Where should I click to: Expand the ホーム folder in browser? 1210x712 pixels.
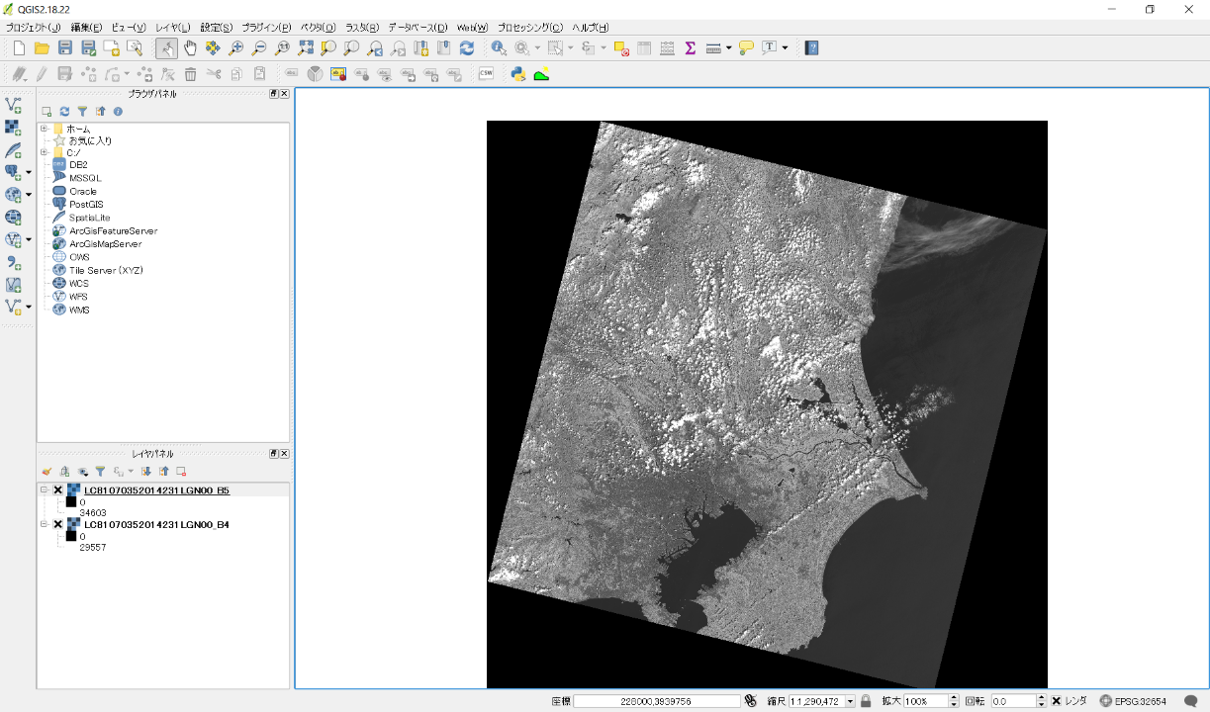point(44,129)
